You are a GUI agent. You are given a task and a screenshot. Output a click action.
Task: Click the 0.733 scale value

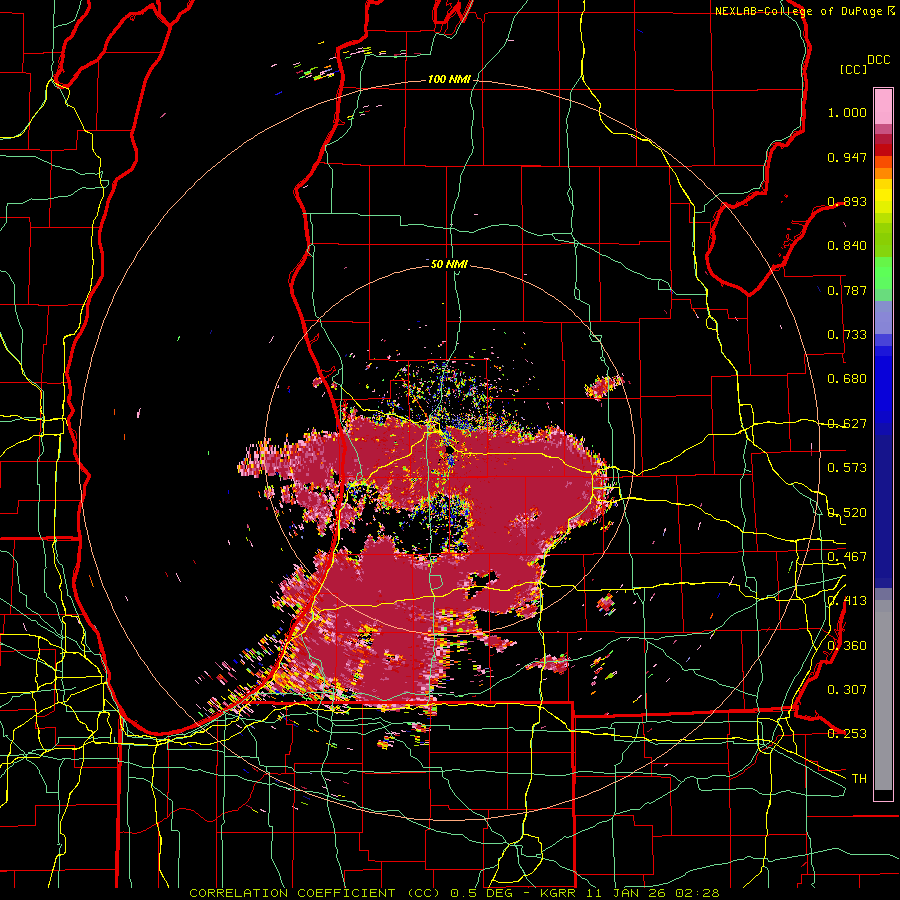click(847, 335)
